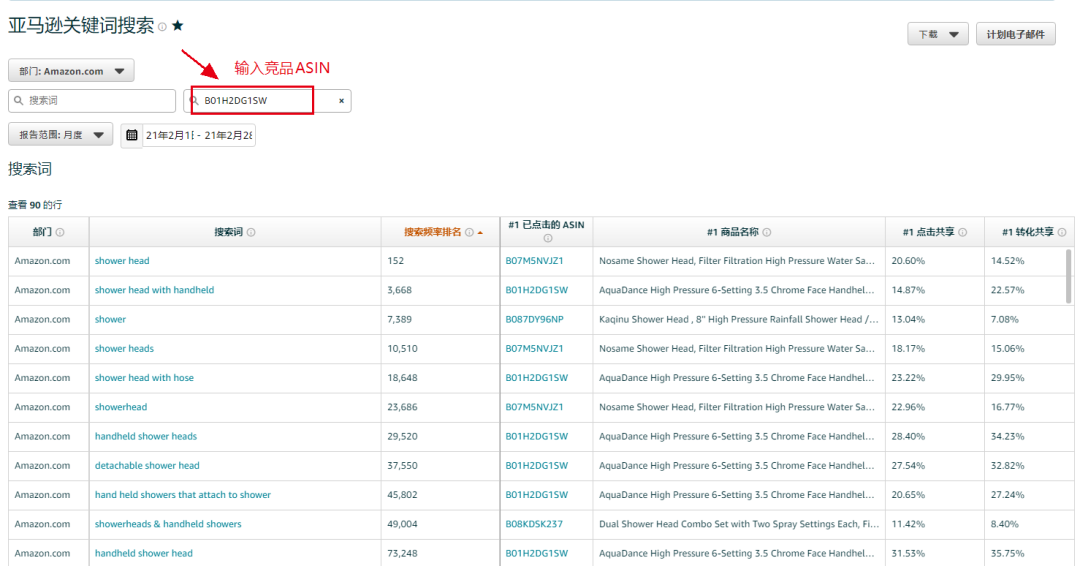Click info icon beside #1 转化共享 header

click(x=1061, y=232)
